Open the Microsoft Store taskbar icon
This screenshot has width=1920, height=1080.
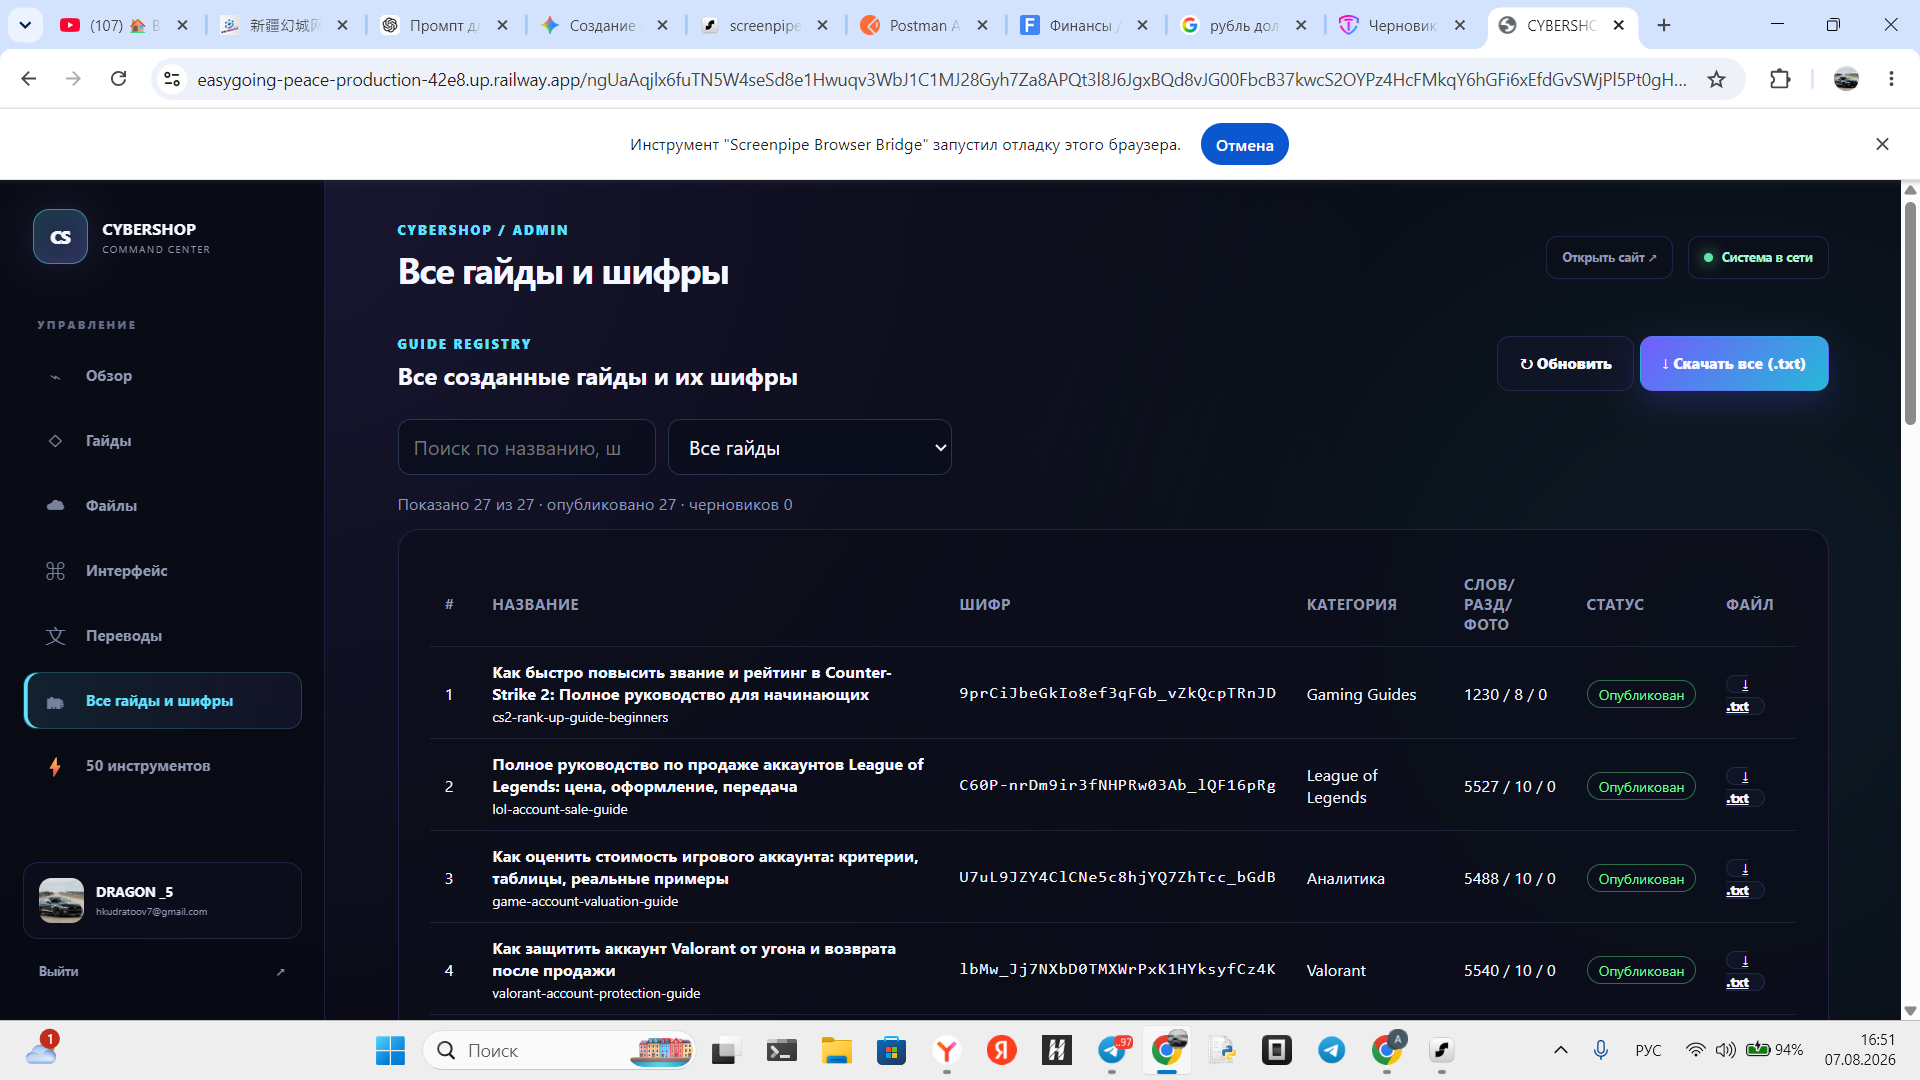tap(891, 1050)
